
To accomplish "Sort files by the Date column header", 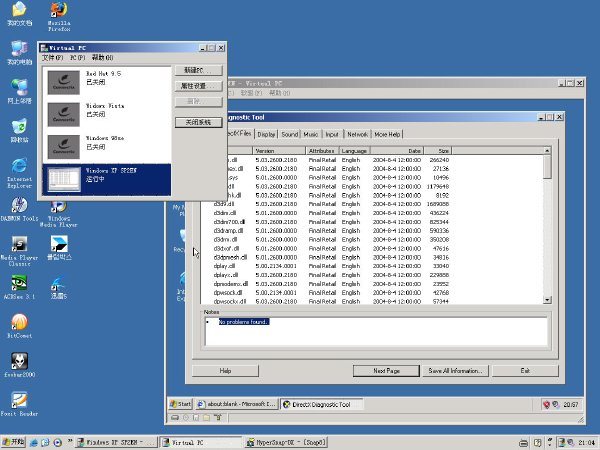I will tap(397, 151).
